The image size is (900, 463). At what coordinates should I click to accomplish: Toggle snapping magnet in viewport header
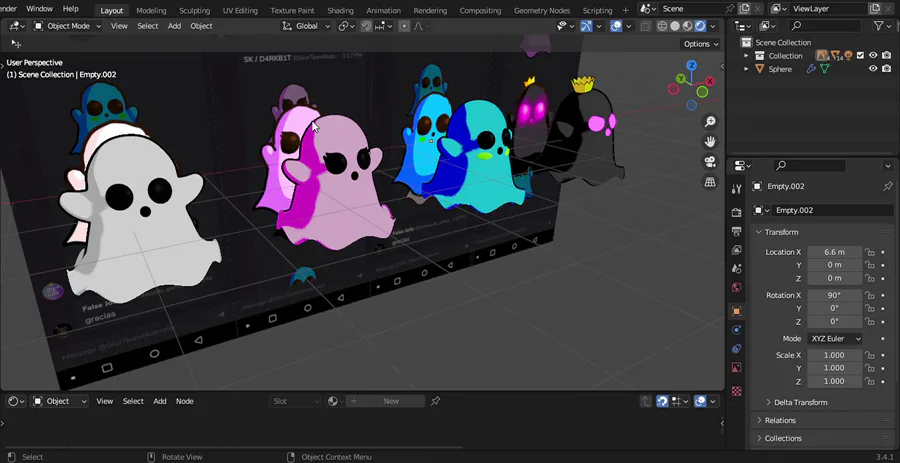pyautogui.click(x=366, y=26)
